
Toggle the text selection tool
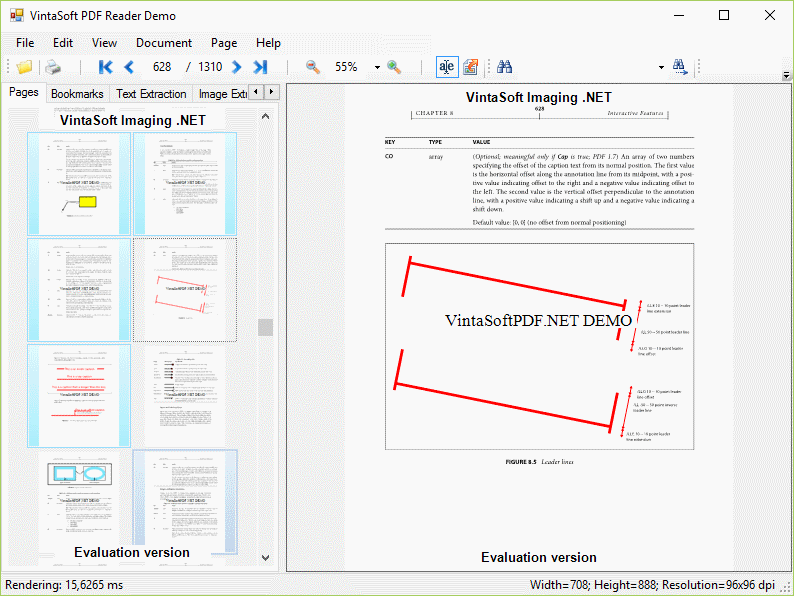click(x=446, y=67)
